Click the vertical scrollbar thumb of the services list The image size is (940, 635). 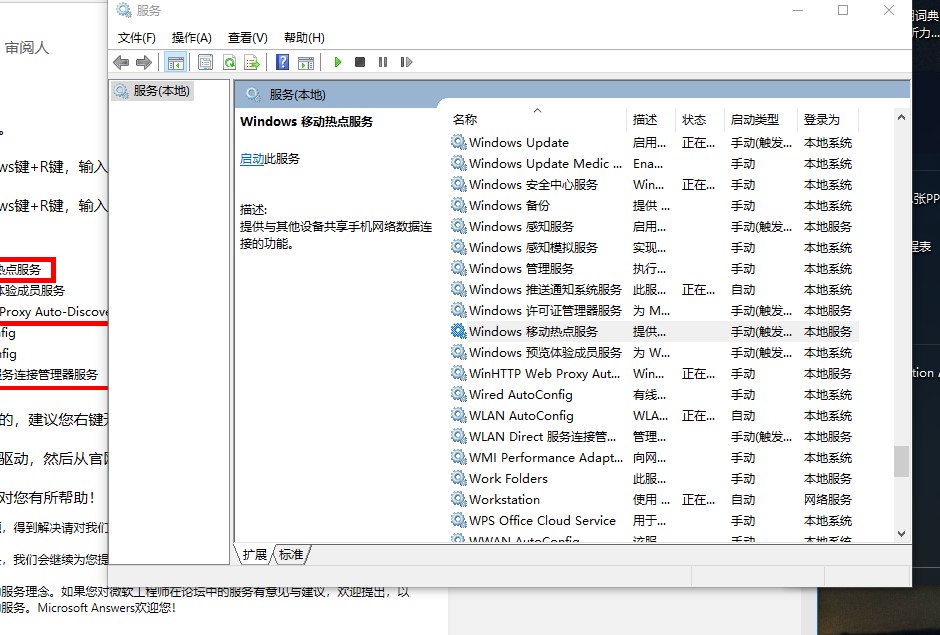[901, 461]
